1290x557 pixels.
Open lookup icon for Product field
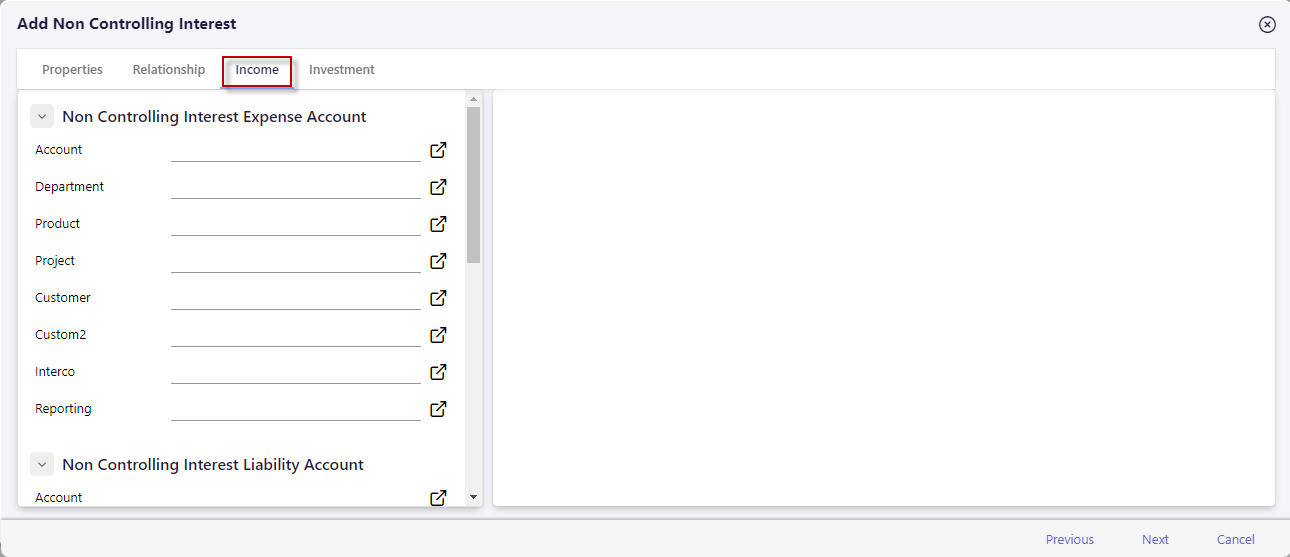click(438, 224)
